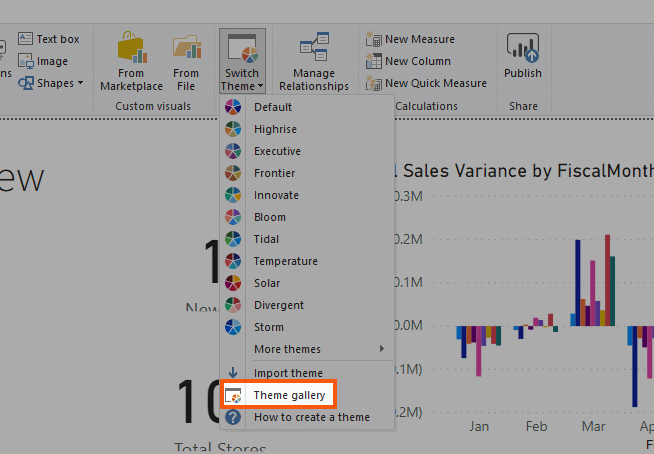
Task: Click the Text box icon
Action: click(x=25, y=39)
